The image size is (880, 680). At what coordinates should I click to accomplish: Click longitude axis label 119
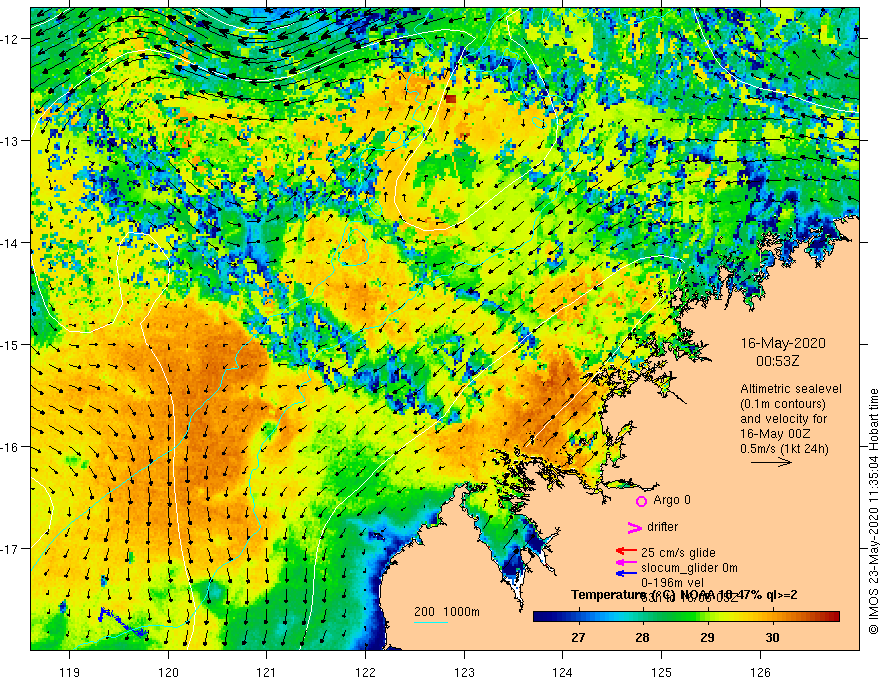click(70, 673)
